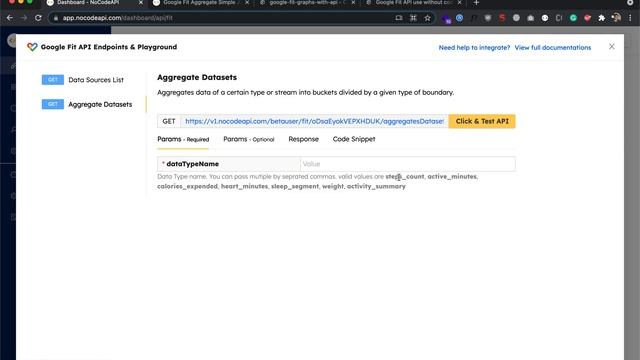640x360 pixels.
Task: Click the browser address bar URL
Action: pyautogui.click(x=118, y=18)
